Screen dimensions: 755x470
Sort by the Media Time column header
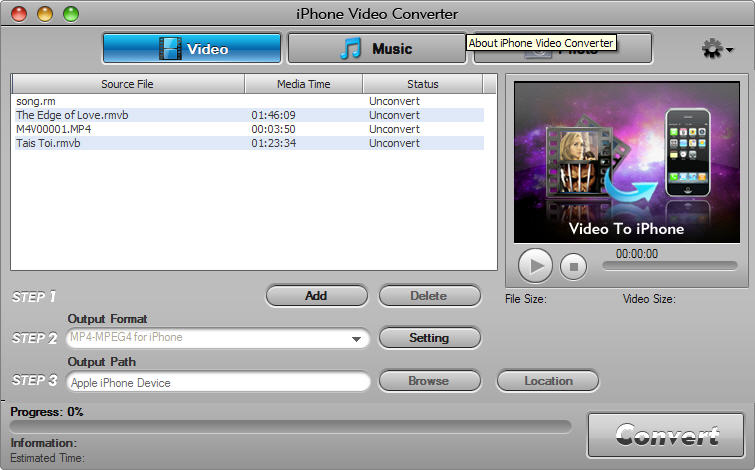coord(304,84)
